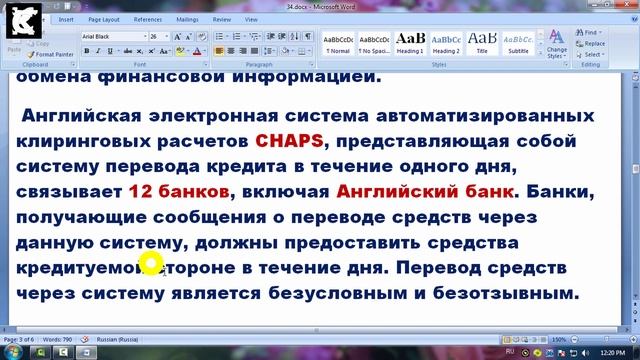The height and width of the screenshot is (360, 640).
Task: Click the Shrink Font icon
Action: click(189, 37)
